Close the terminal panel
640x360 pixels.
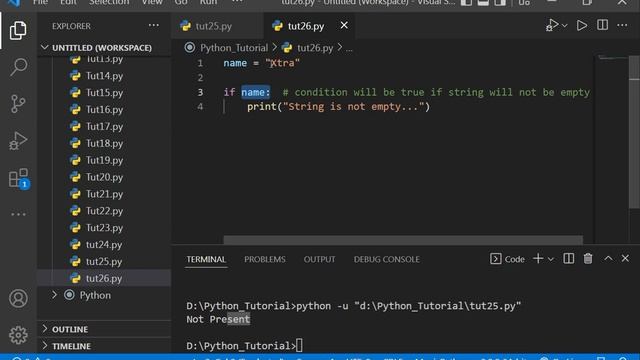(625, 258)
